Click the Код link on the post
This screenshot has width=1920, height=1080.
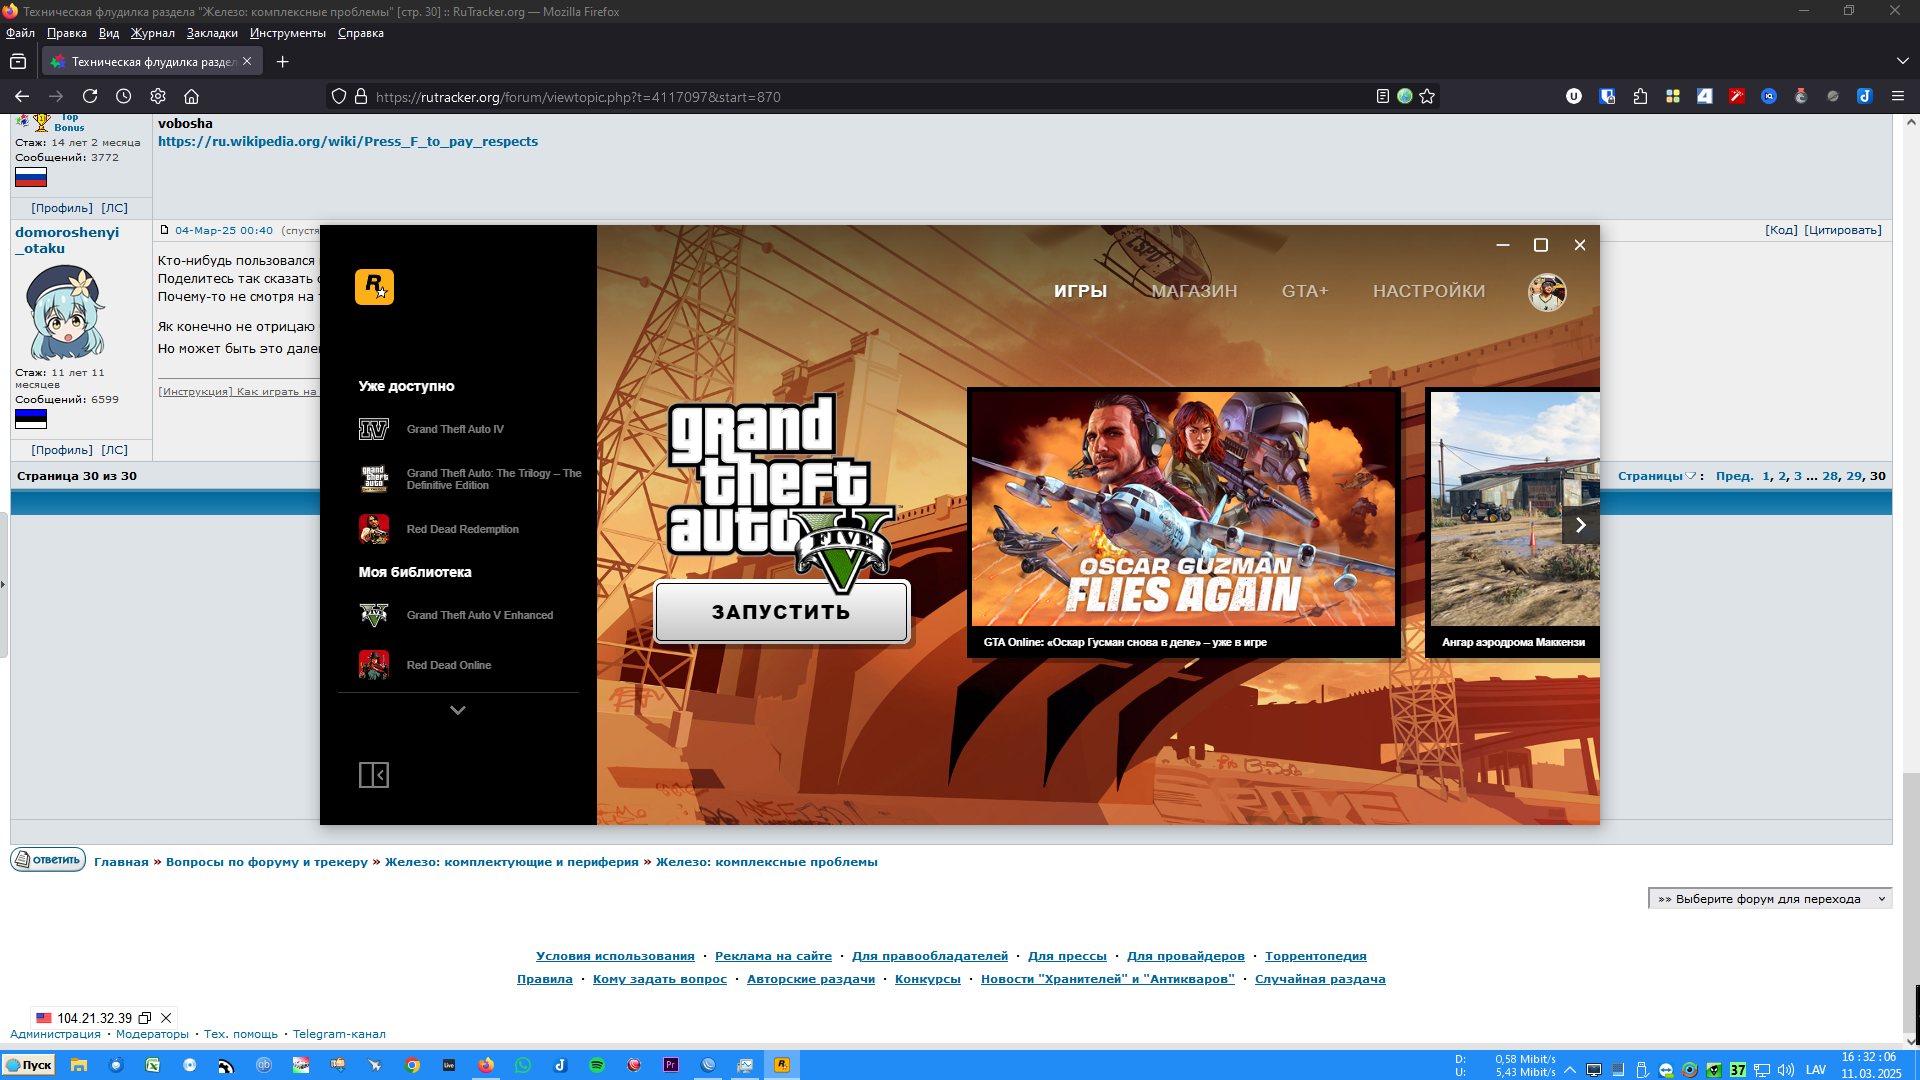(x=1782, y=230)
